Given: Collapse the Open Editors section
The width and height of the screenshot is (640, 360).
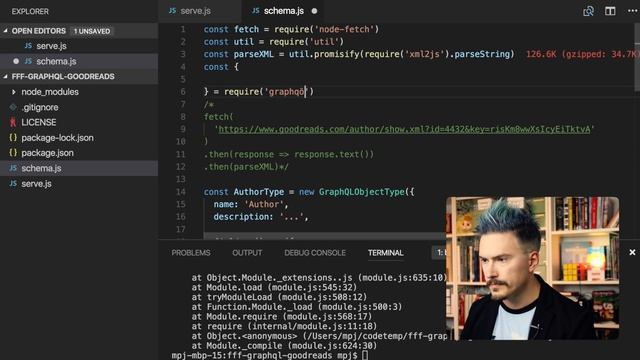Looking at the screenshot, I should 5,31.
